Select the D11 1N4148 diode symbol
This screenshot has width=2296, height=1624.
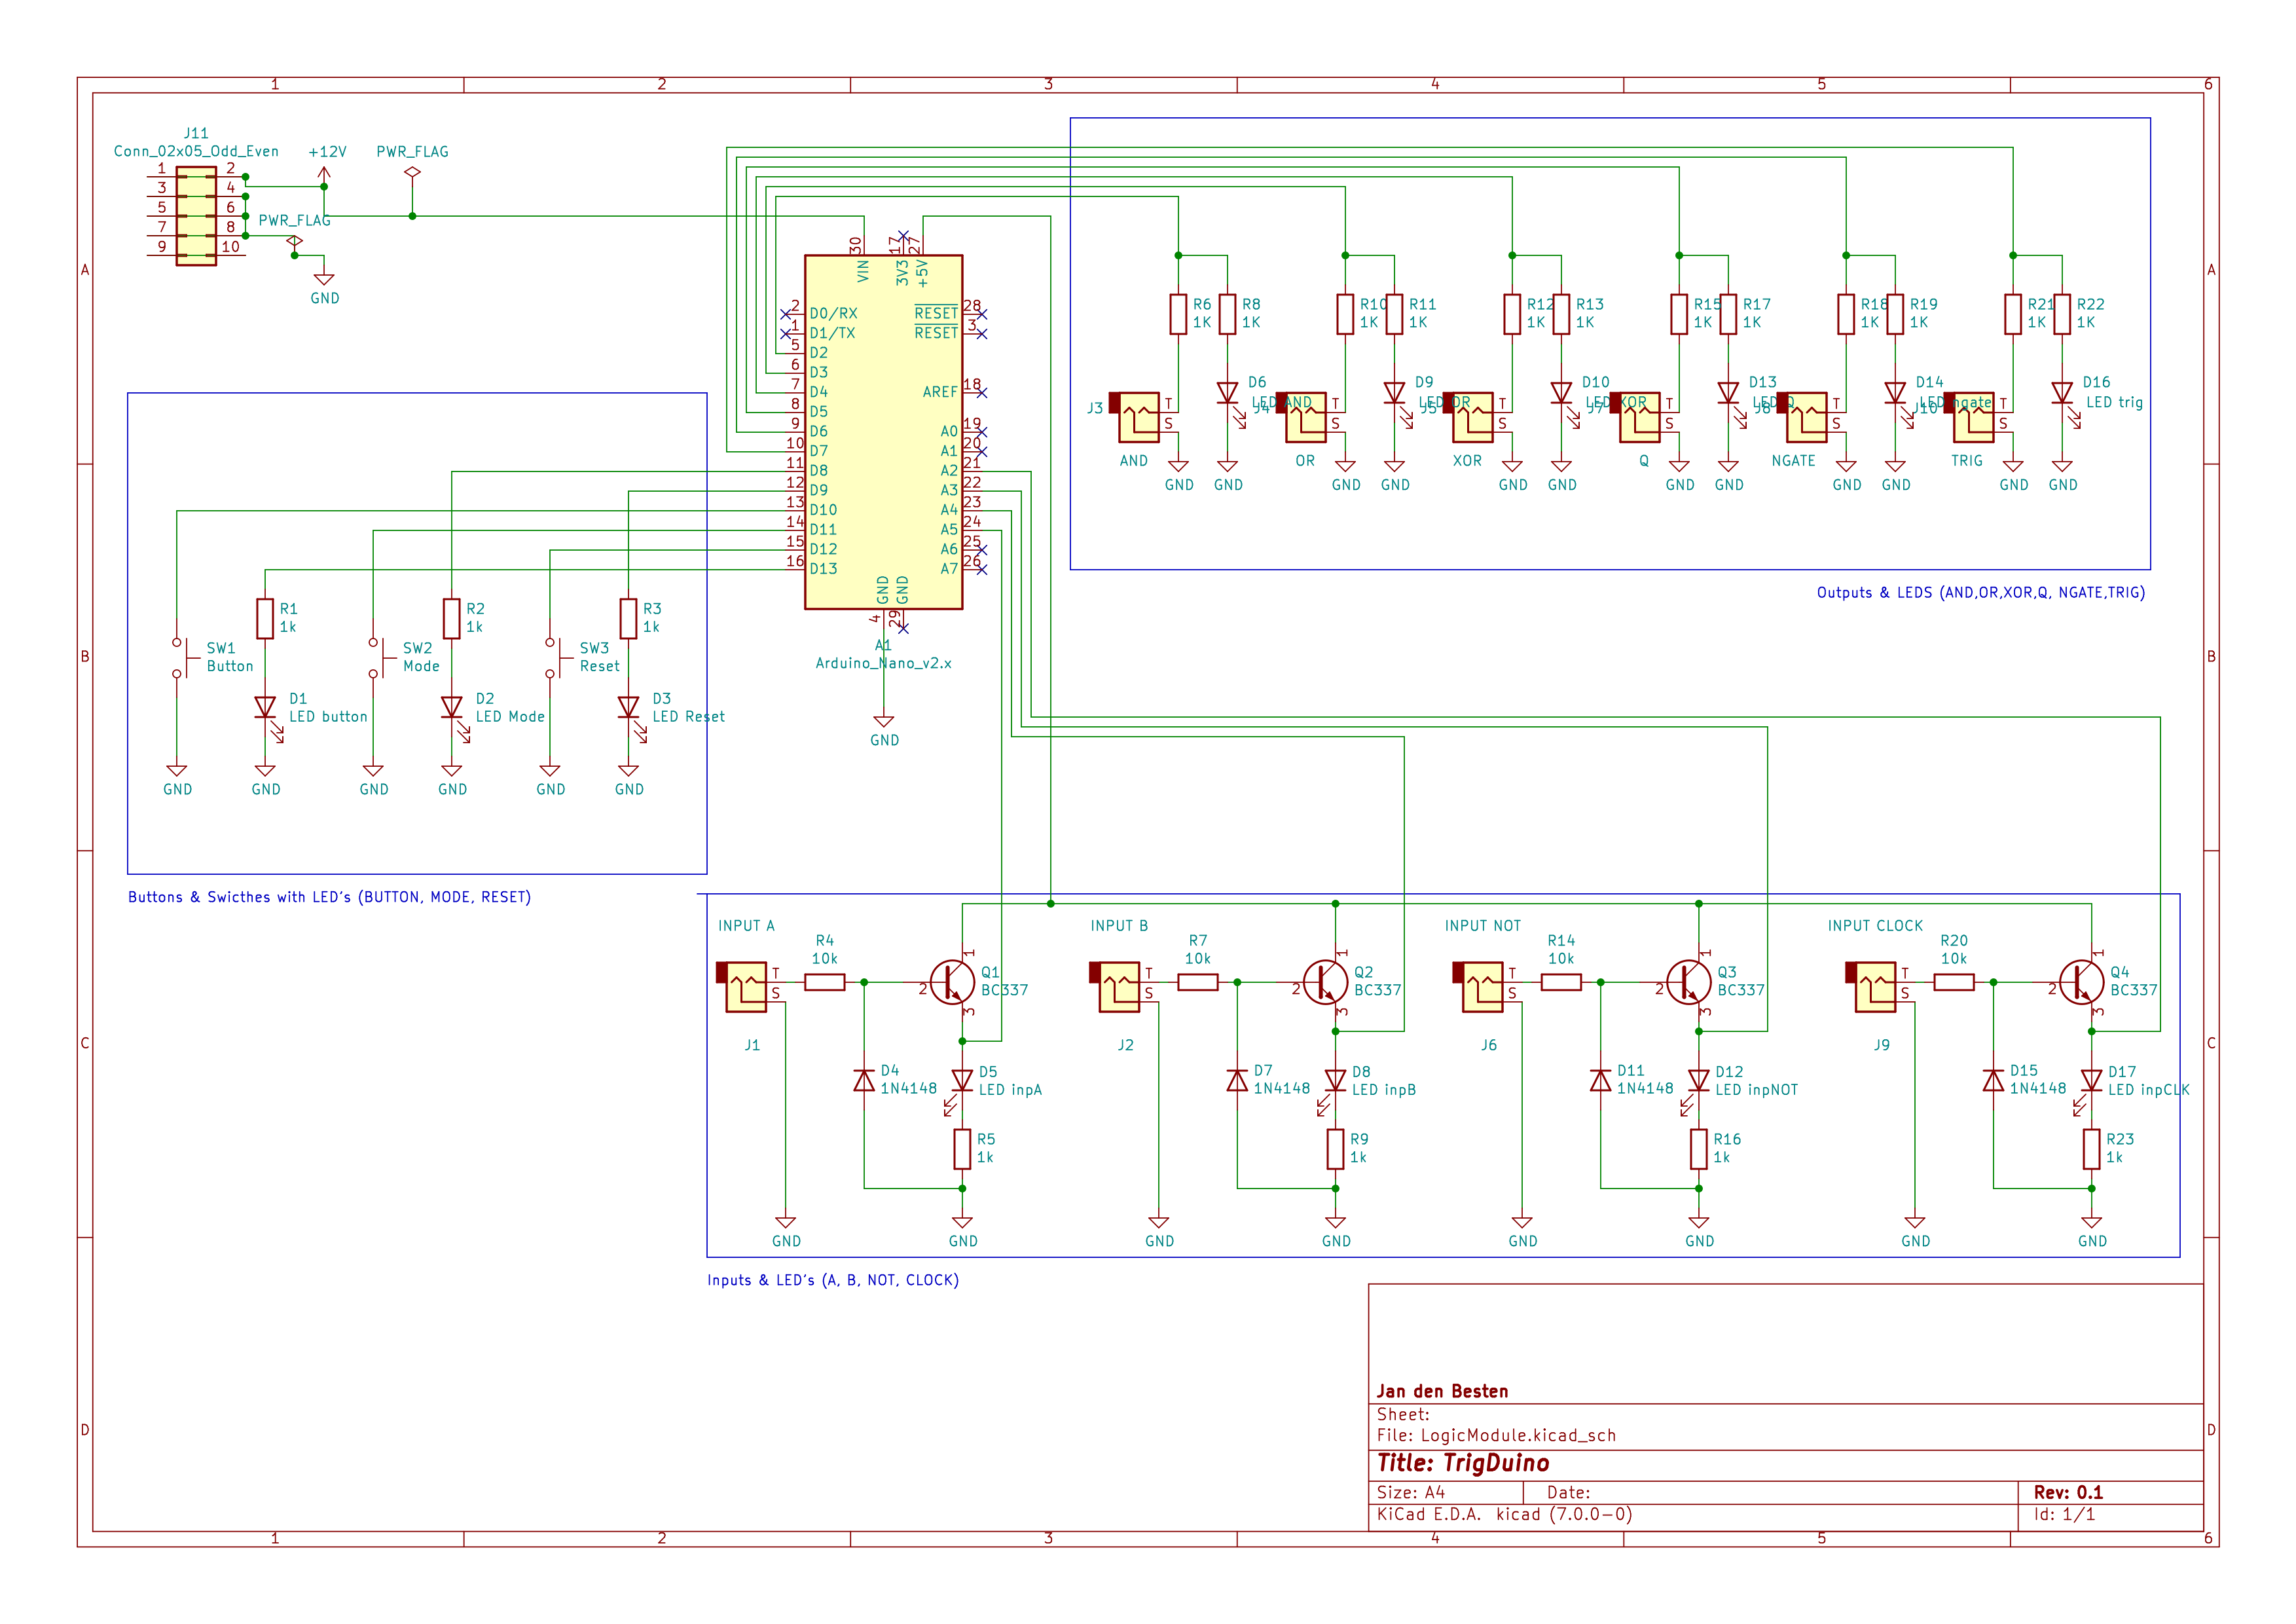click(x=1600, y=1080)
